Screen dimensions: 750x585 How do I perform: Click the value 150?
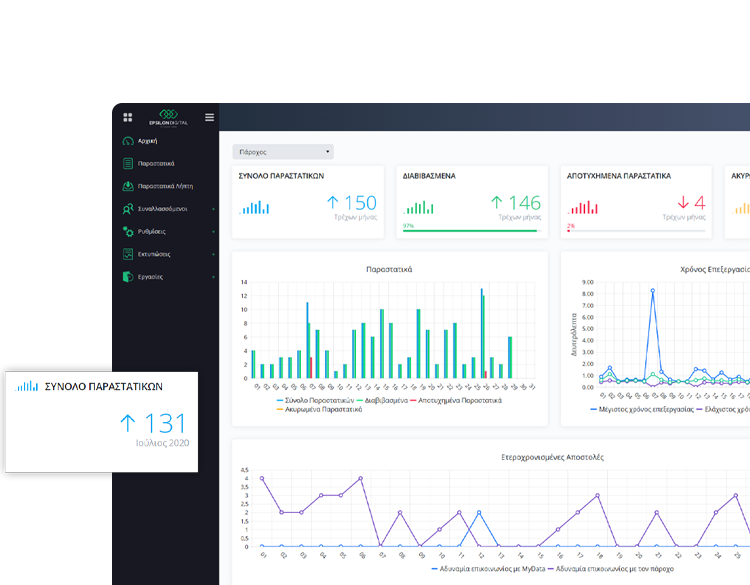point(360,203)
